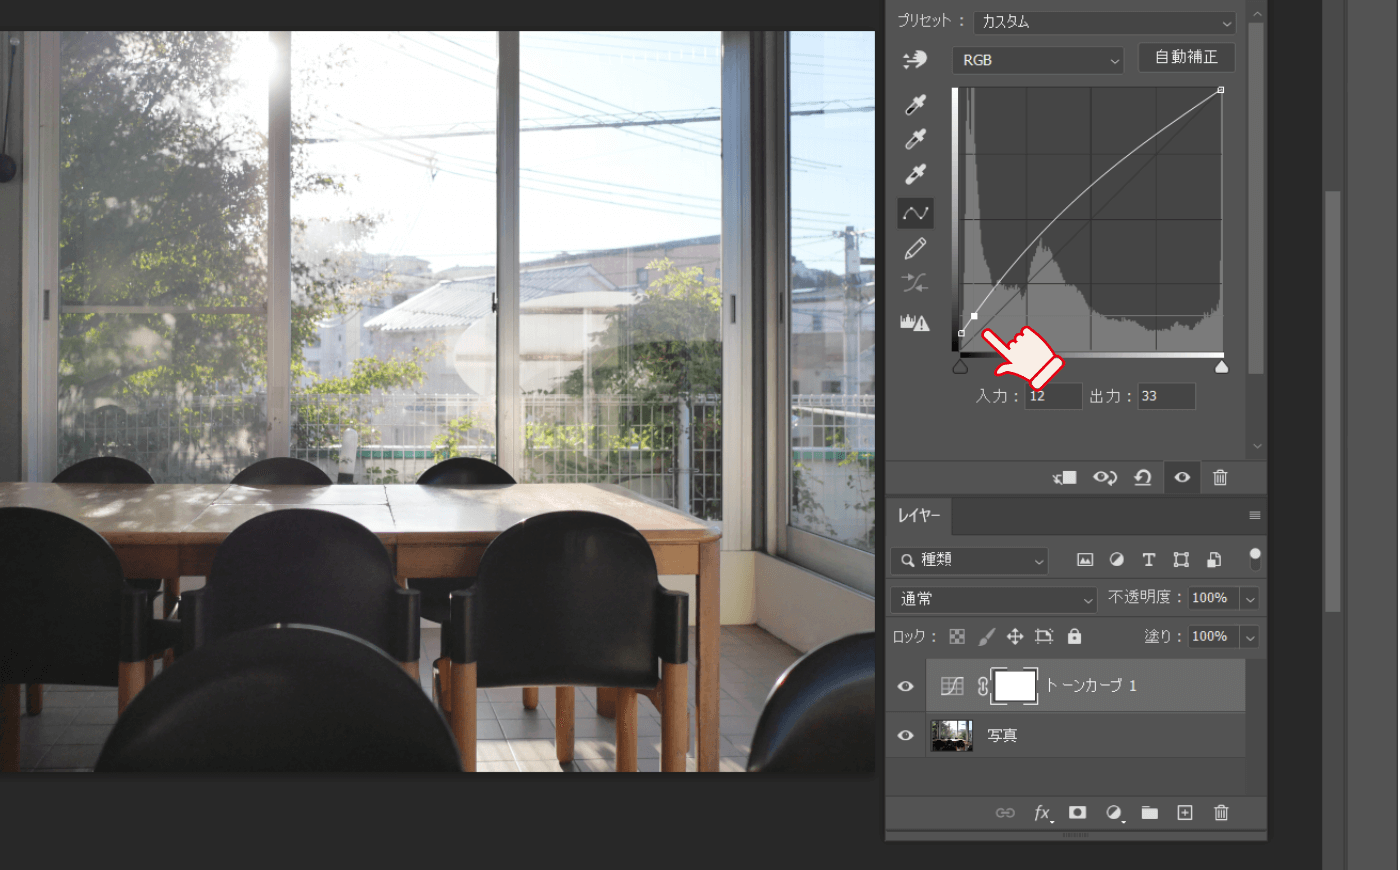
Task: Open the RGB channel dropdown
Action: (1038, 60)
